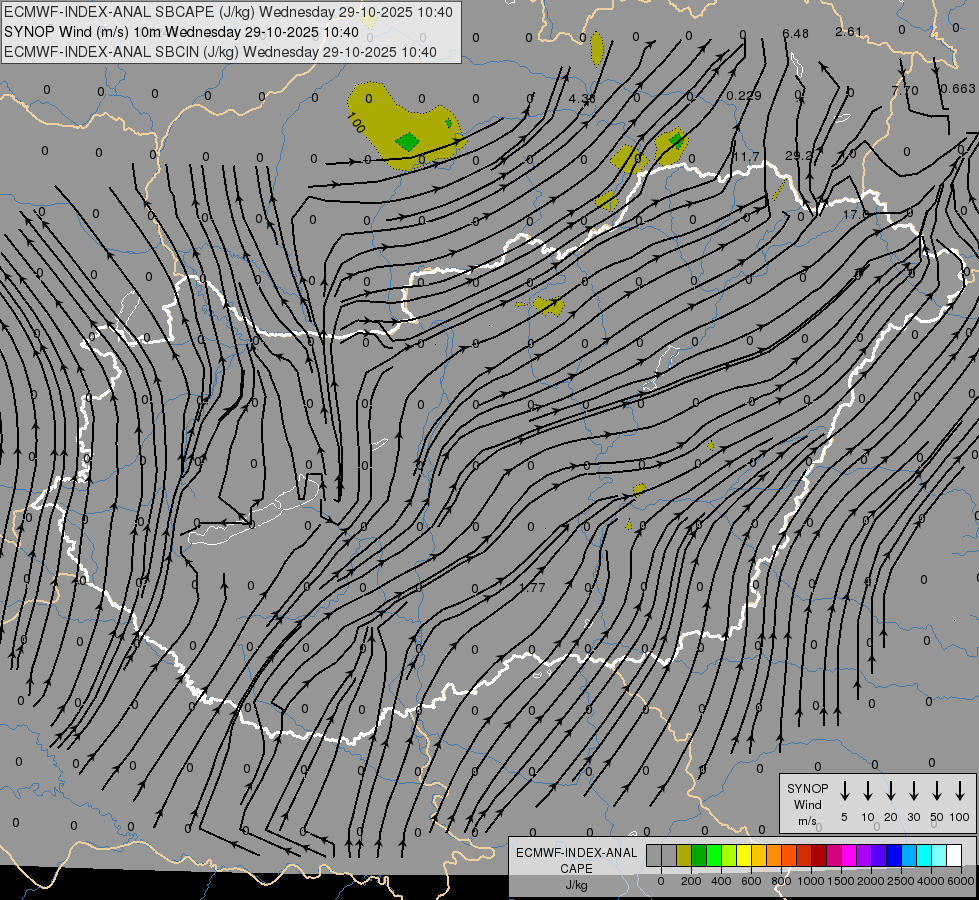Pick the red-orange swatch right of the 800 tick
This screenshot has width=979, height=900.
tap(789, 855)
